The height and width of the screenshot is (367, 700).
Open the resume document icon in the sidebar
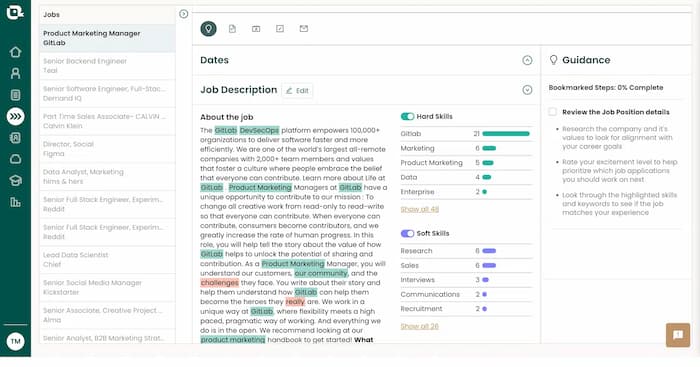[x=15, y=95]
